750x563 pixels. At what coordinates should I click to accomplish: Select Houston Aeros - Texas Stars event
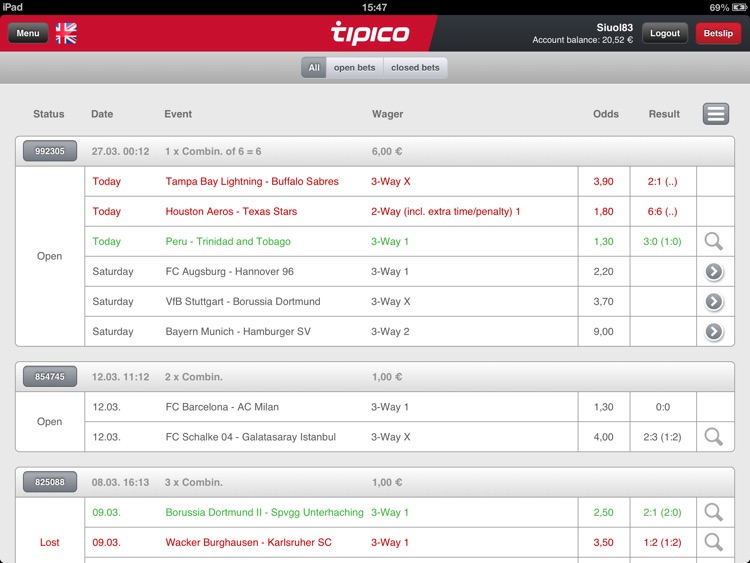[231, 211]
